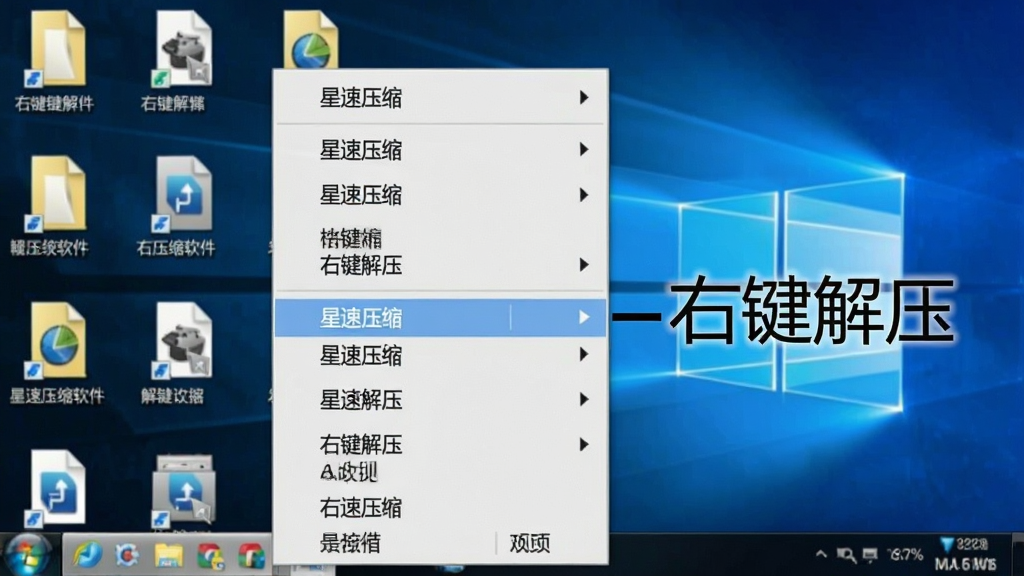
Task: Choose the 右速压缩 menu entry
Action: point(441,507)
